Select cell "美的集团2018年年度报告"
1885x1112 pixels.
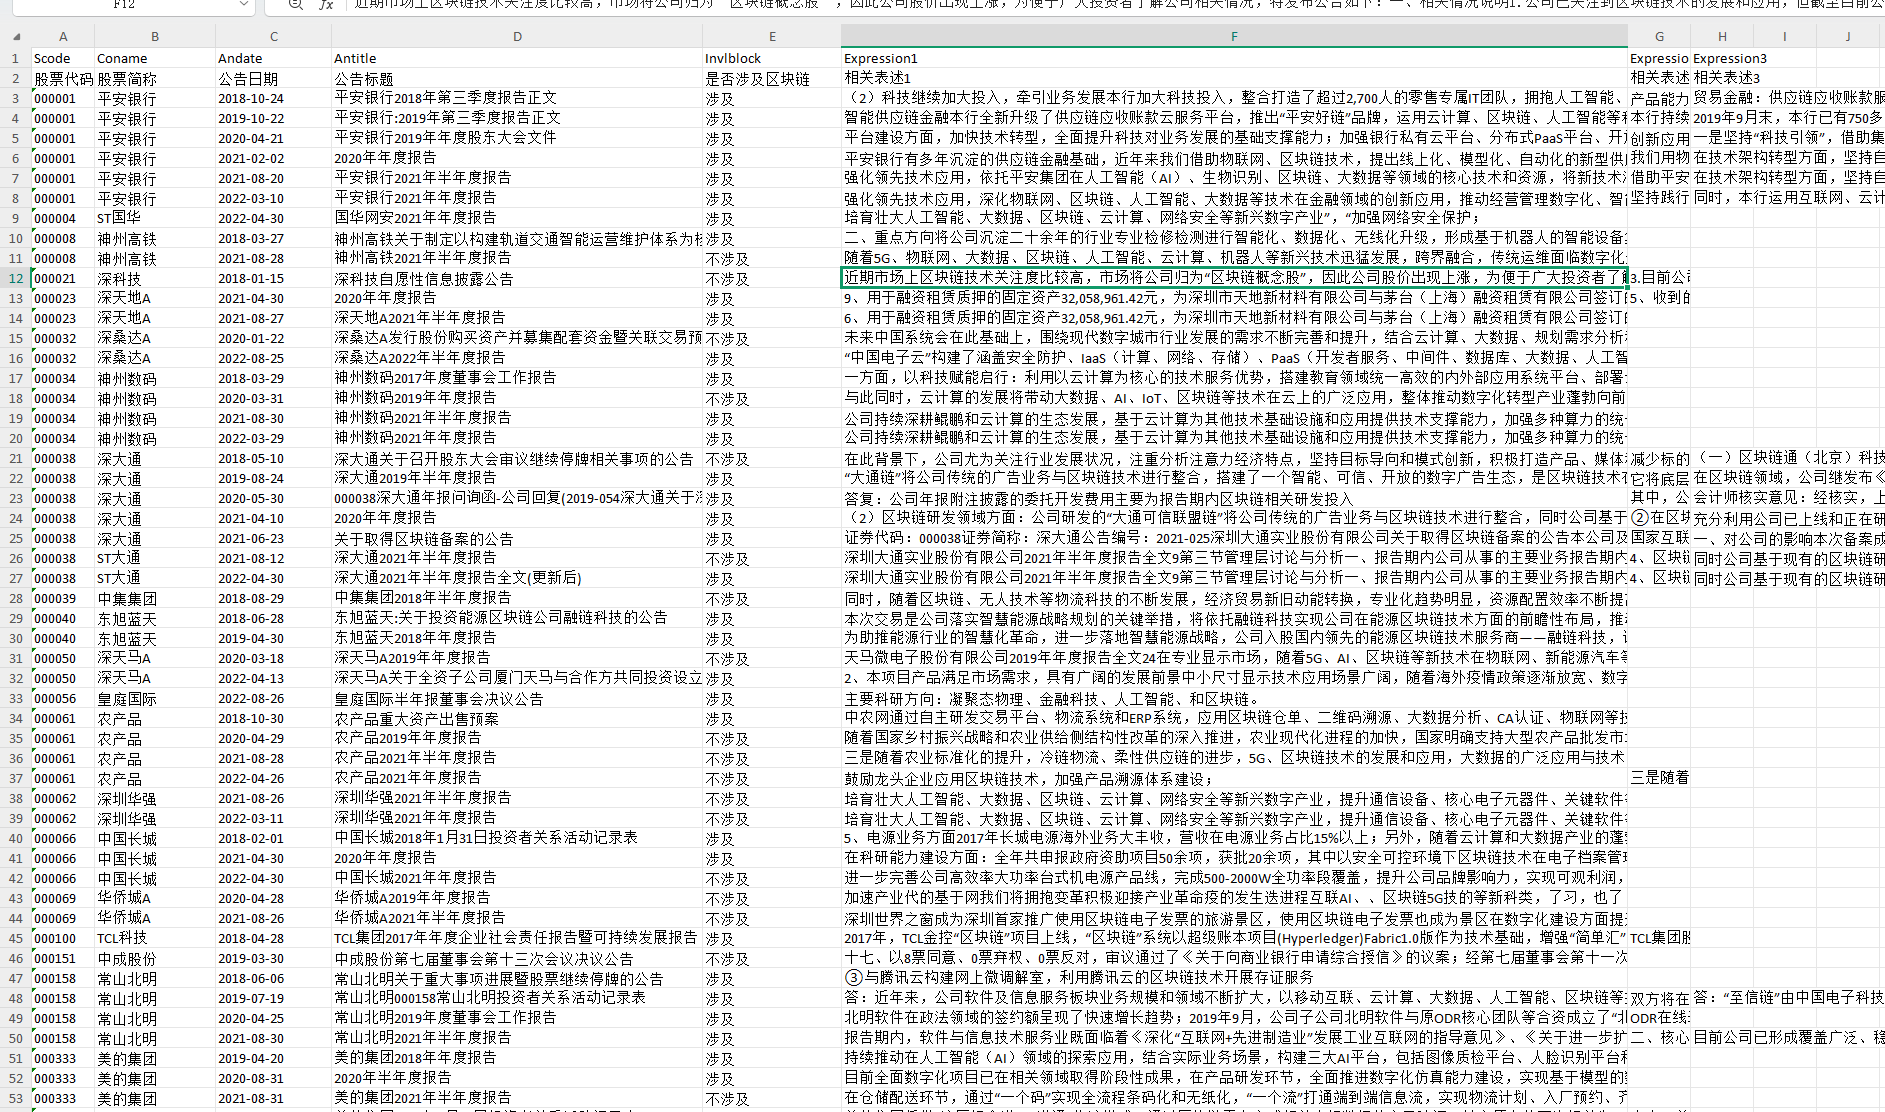click(517, 1058)
